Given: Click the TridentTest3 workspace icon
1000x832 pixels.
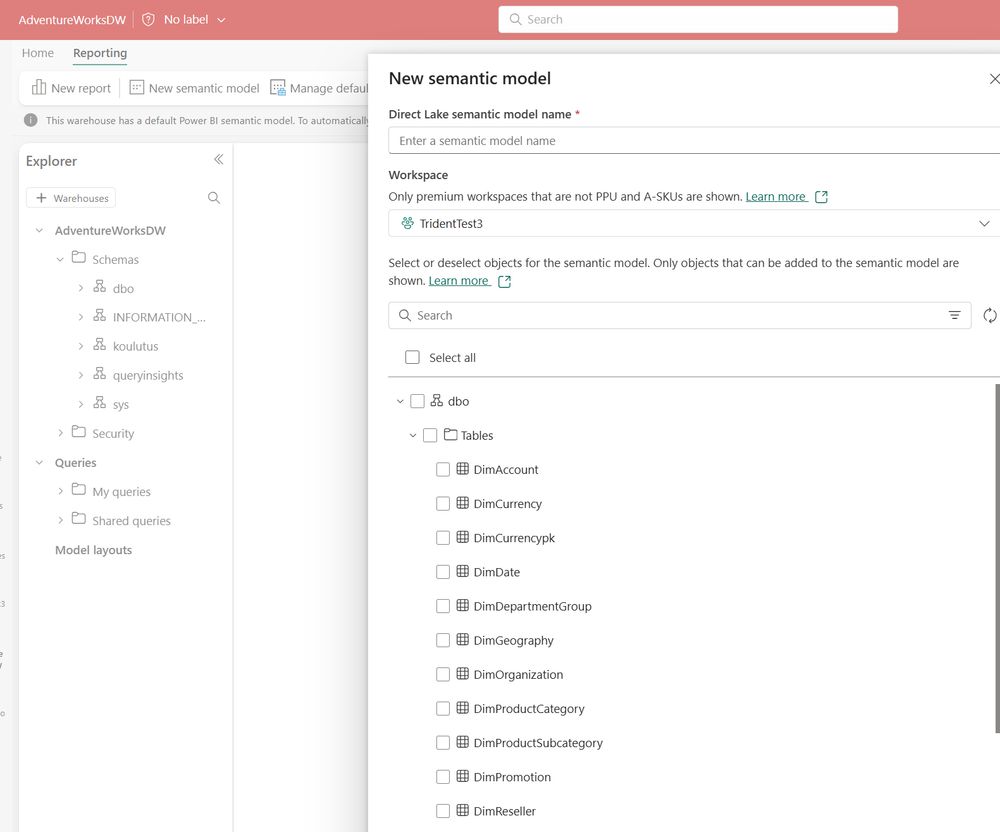Looking at the screenshot, I should tap(408, 223).
